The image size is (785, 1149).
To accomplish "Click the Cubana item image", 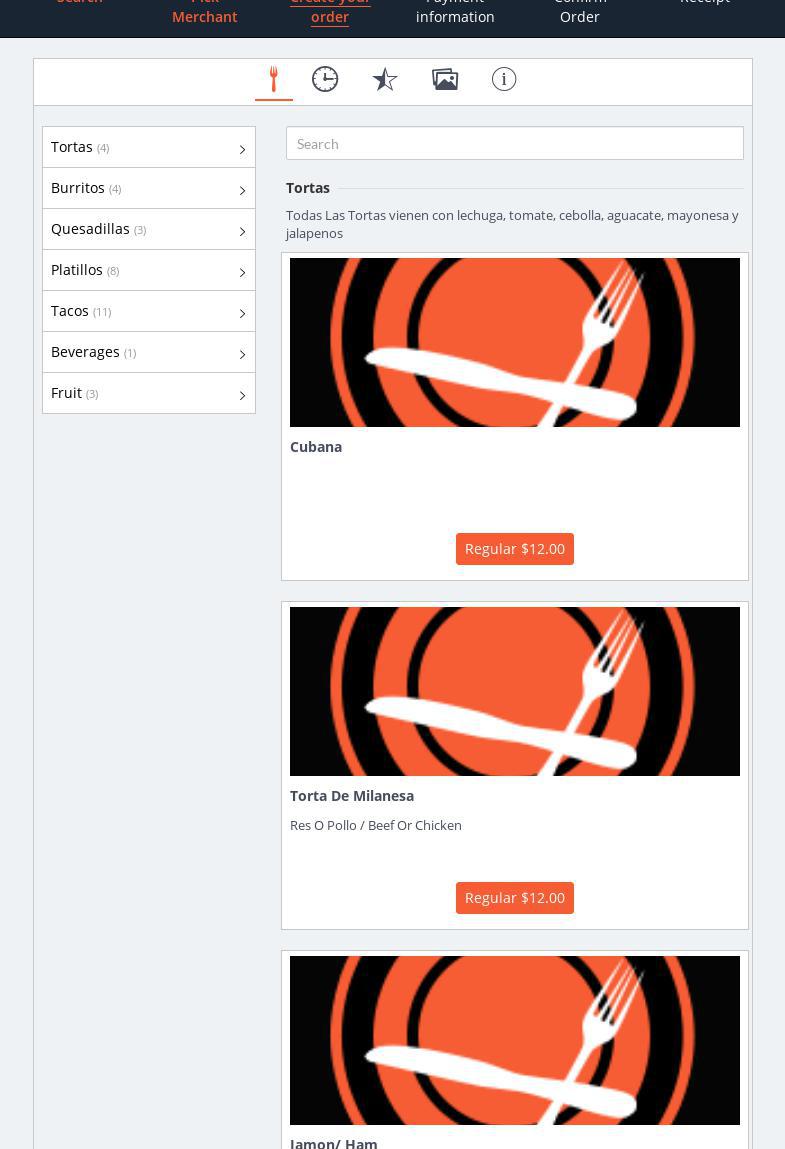I will pyautogui.click(x=514, y=342).
